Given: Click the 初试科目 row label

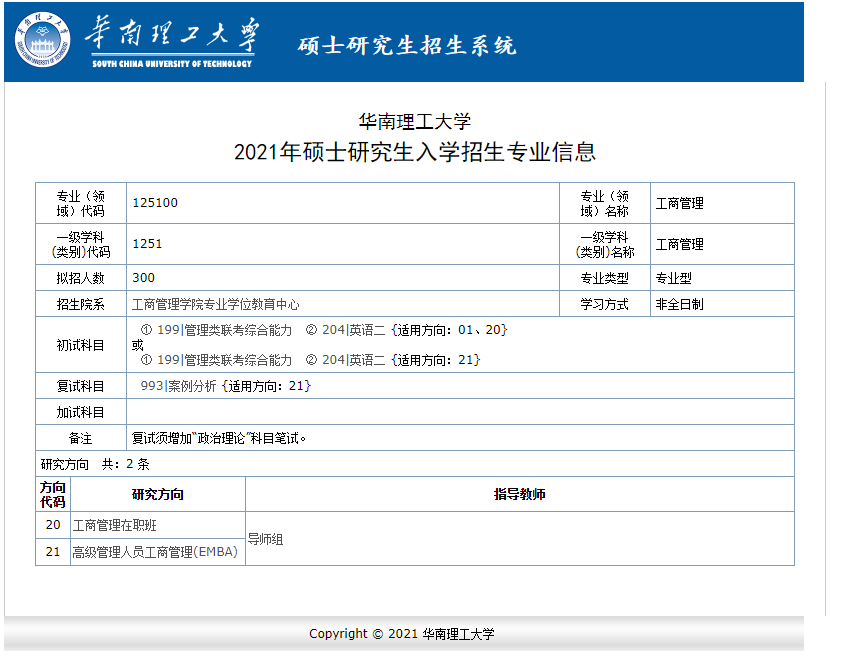Looking at the screenshot, I should click(81, 345).
